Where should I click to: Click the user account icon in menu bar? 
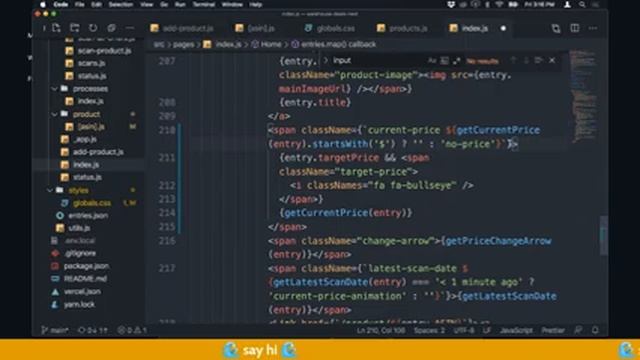click(567, 4)
